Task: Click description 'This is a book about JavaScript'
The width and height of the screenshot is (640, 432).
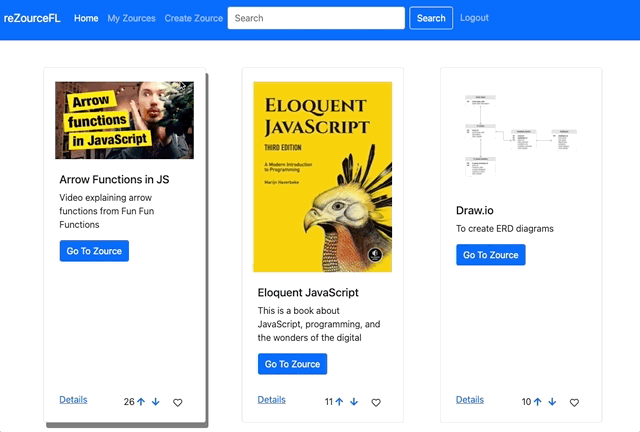Action: [319, 324]
